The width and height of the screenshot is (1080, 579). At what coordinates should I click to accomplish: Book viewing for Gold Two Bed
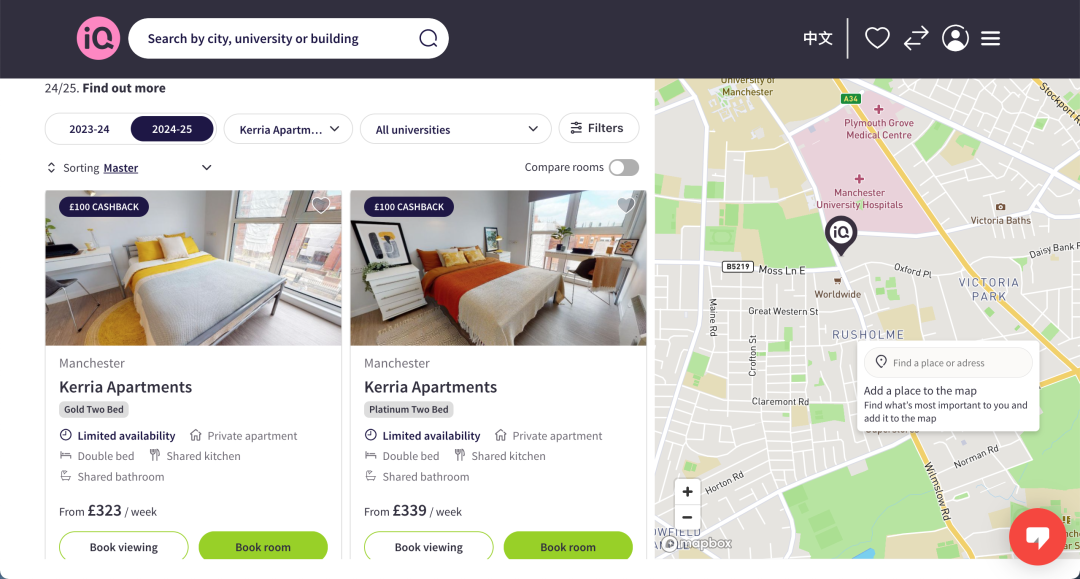(x=124, y=547)
